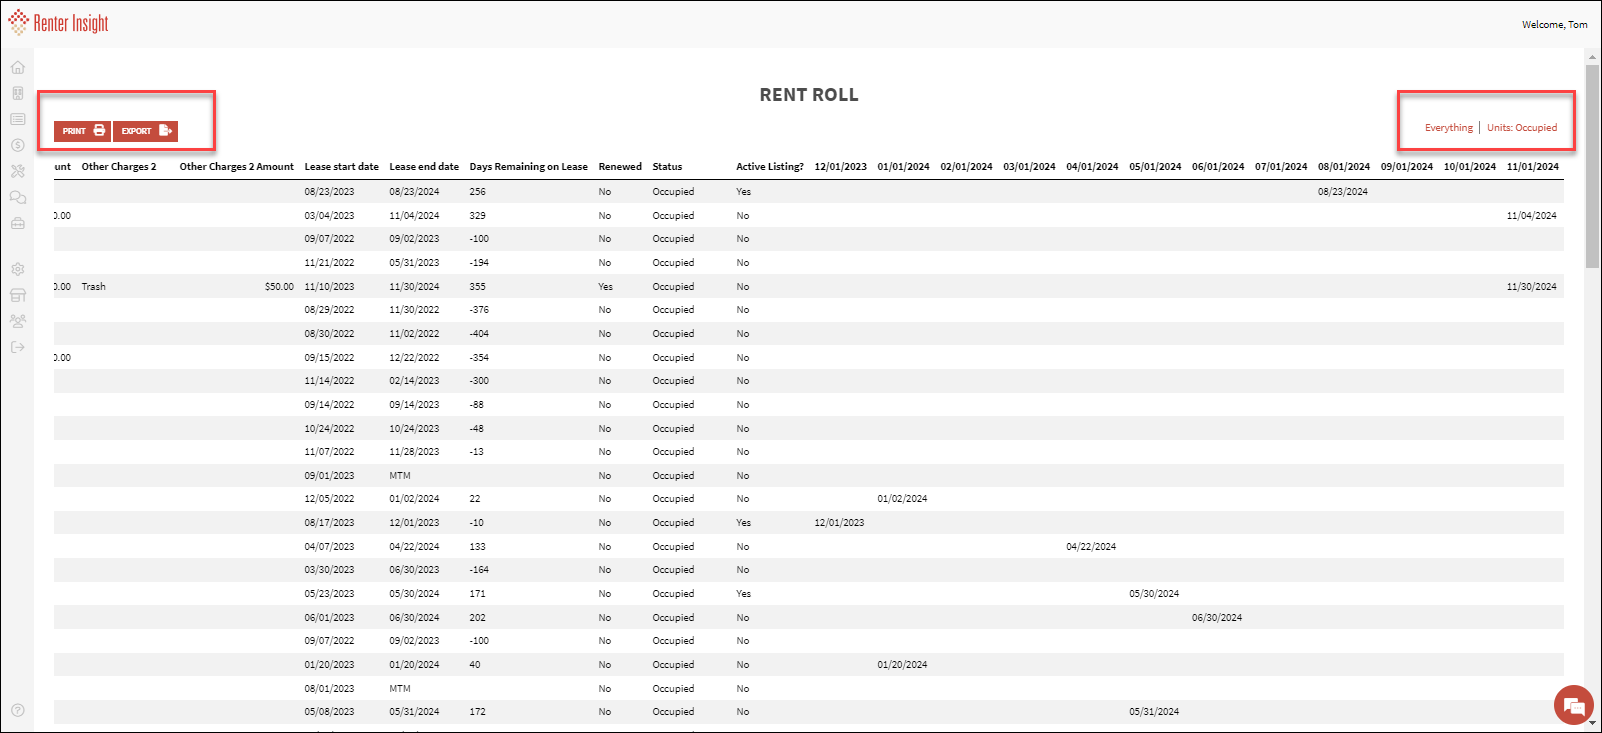The image size is (1602, 733).
Task: Click the Days Remaining on Lease header
Action: tap(529, 167)
